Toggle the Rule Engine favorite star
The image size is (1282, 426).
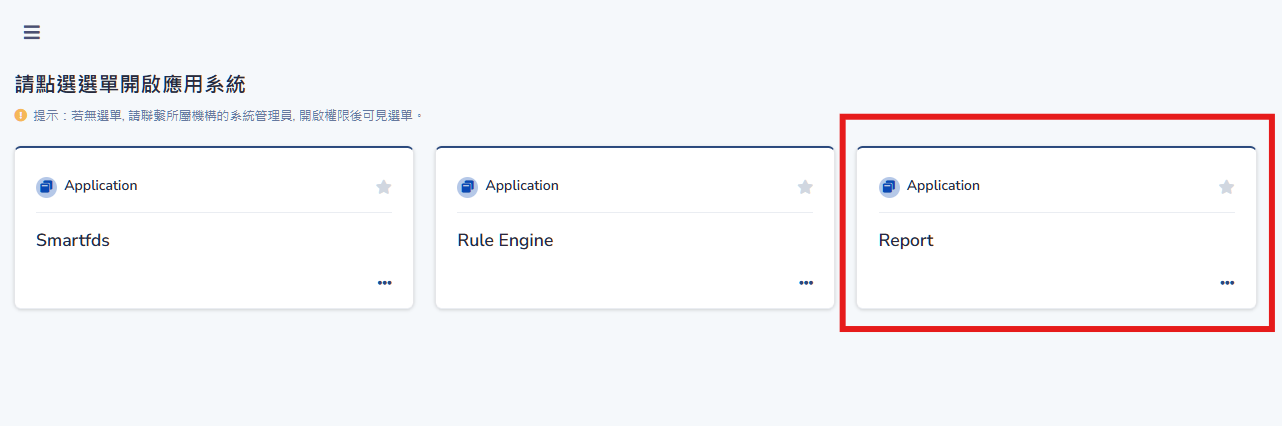click(x=805, y=187)
